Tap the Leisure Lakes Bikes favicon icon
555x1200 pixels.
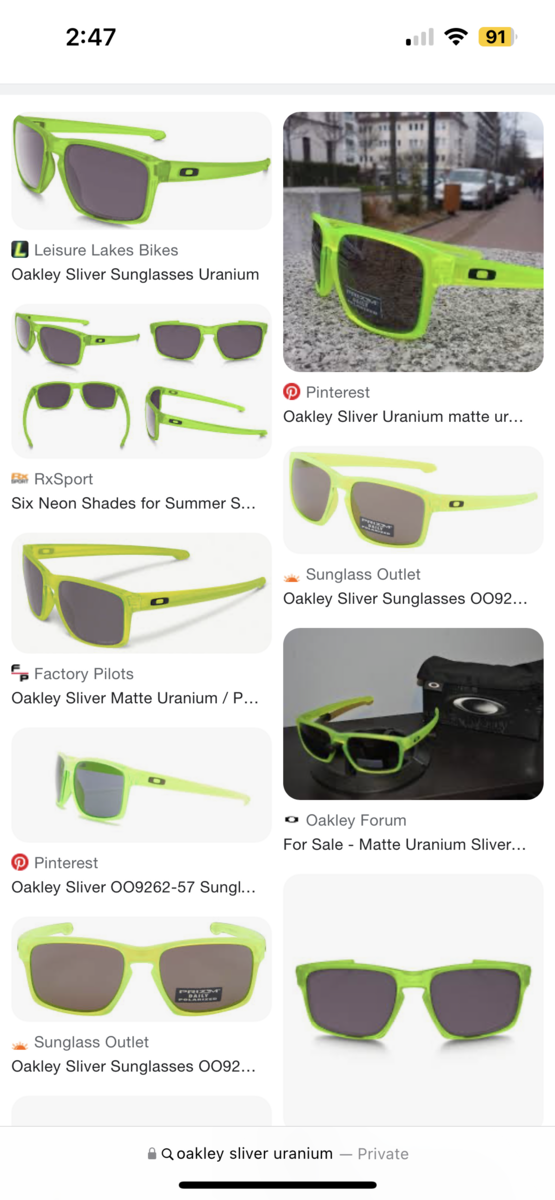19,250
